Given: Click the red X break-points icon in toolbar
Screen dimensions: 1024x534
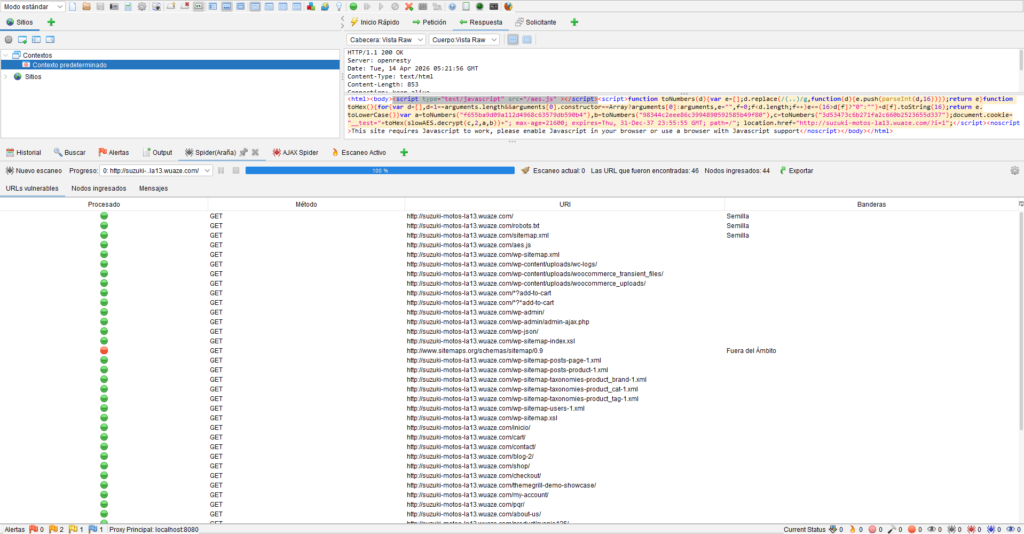Looking at the screenshot, I should coord(409,7).
